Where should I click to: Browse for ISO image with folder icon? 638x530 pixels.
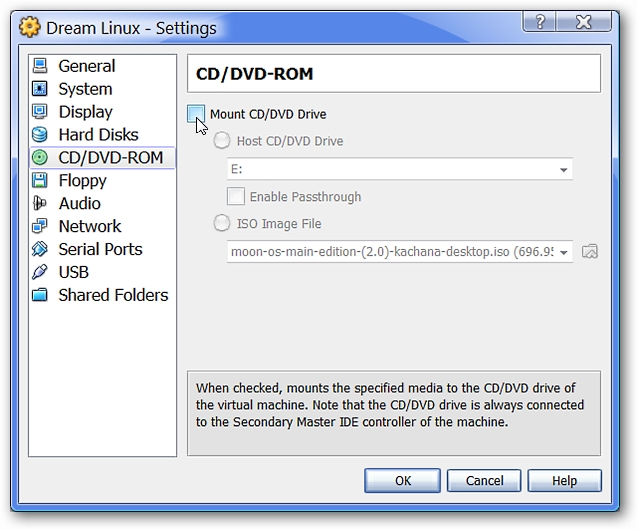pyautogui.click(x=590, y=251)
